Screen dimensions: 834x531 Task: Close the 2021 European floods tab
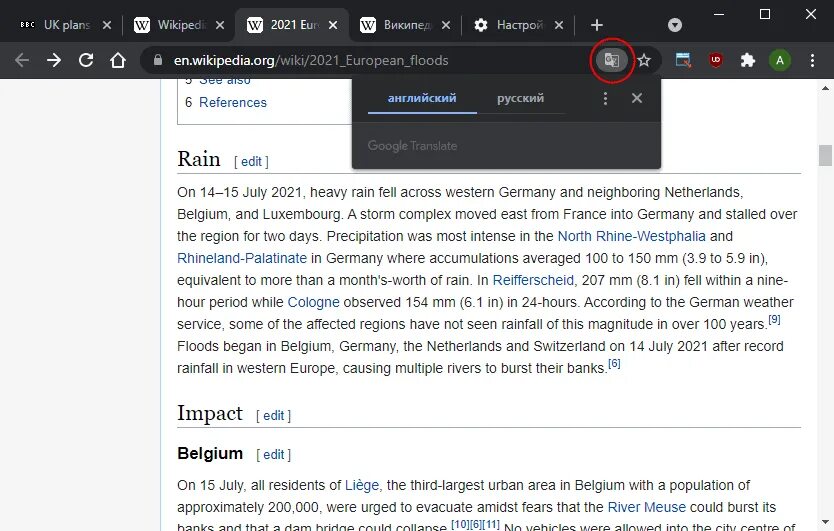(333, 25)
